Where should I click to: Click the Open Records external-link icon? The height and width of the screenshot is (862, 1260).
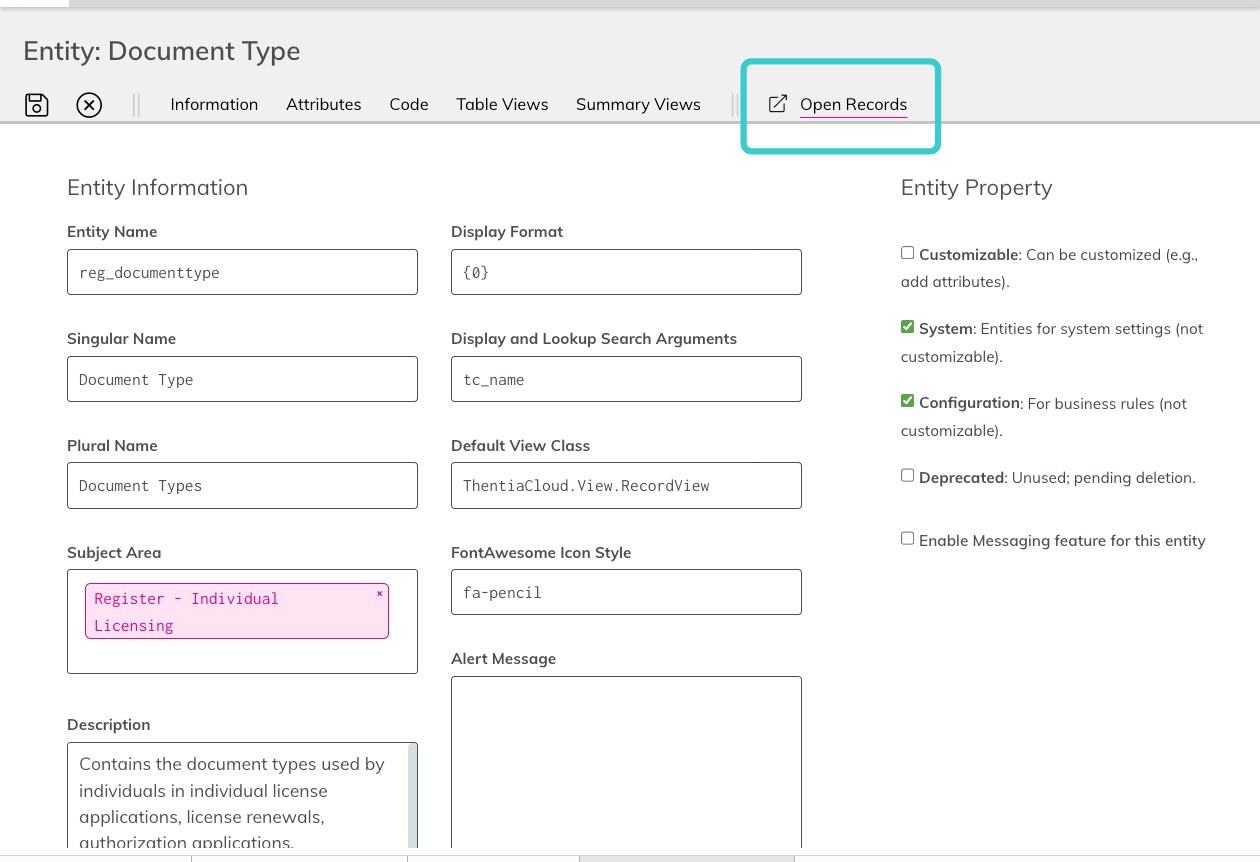coord(778,104)
